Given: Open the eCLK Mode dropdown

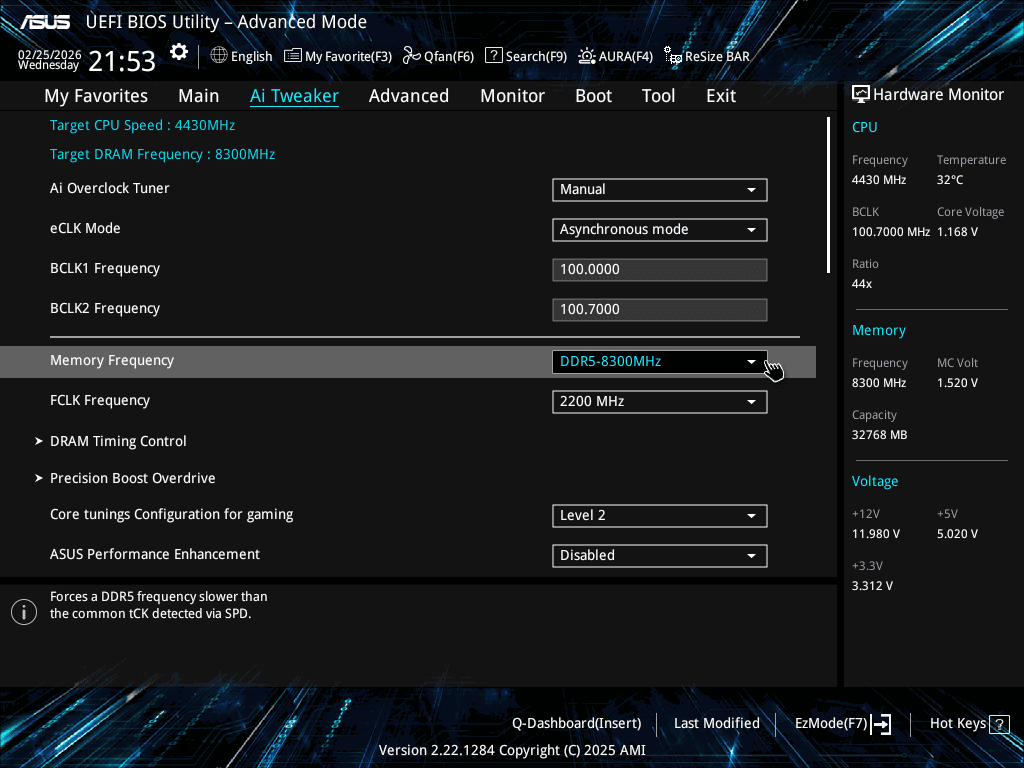Looking at the screenshot, I should tap(660, 229).
